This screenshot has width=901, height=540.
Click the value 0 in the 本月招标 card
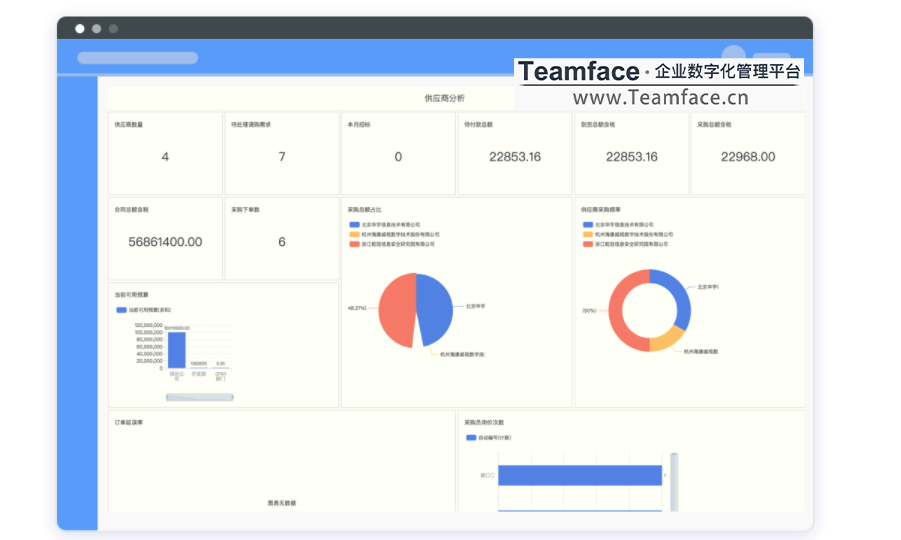pyautogui.click(x=398, y=157)
